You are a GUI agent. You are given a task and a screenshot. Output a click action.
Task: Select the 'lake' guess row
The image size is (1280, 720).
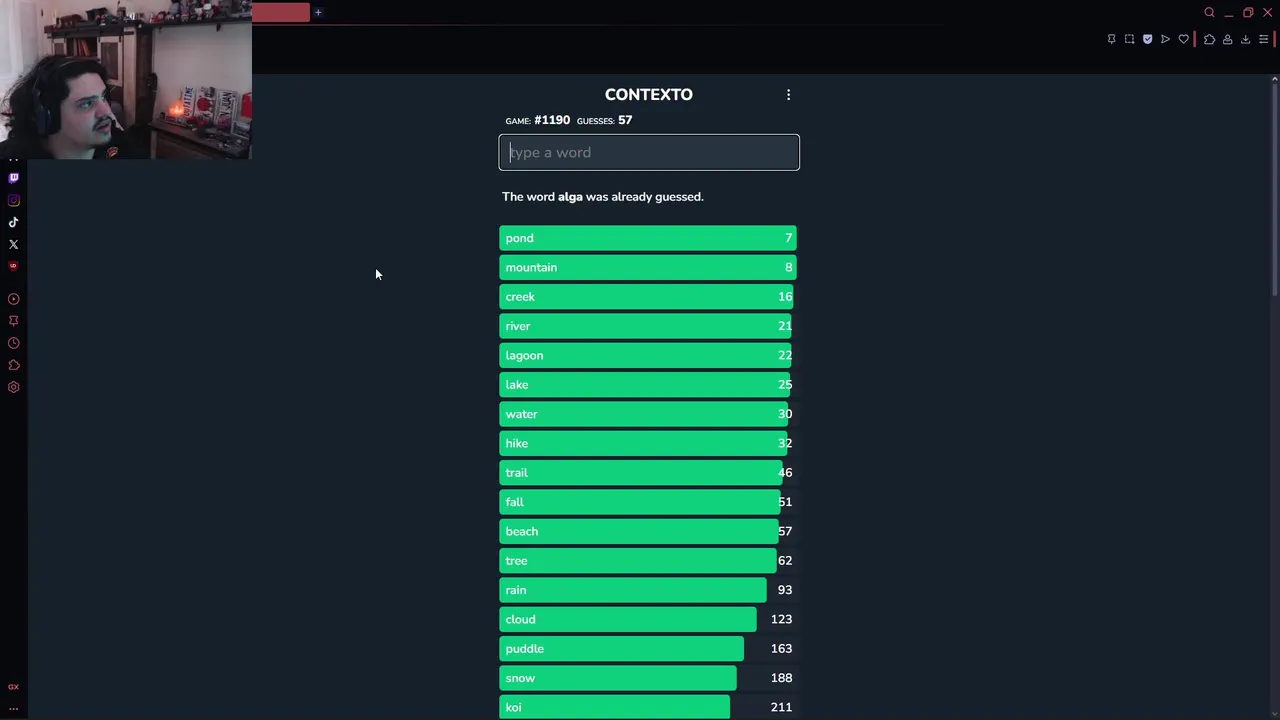tap(648, 385)
